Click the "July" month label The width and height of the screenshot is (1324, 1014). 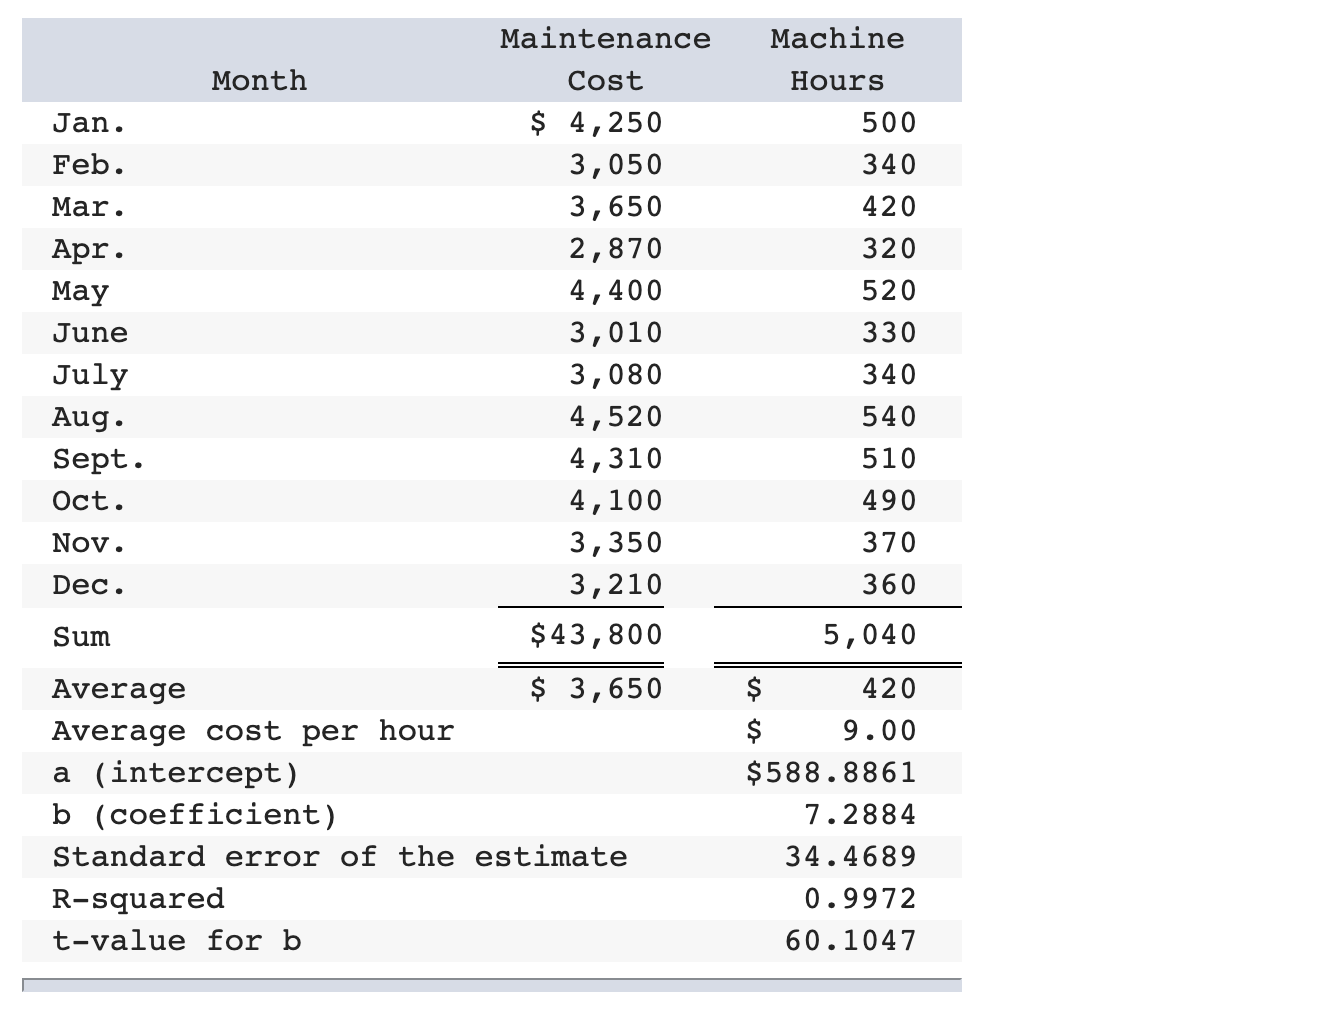click(90, 375)
